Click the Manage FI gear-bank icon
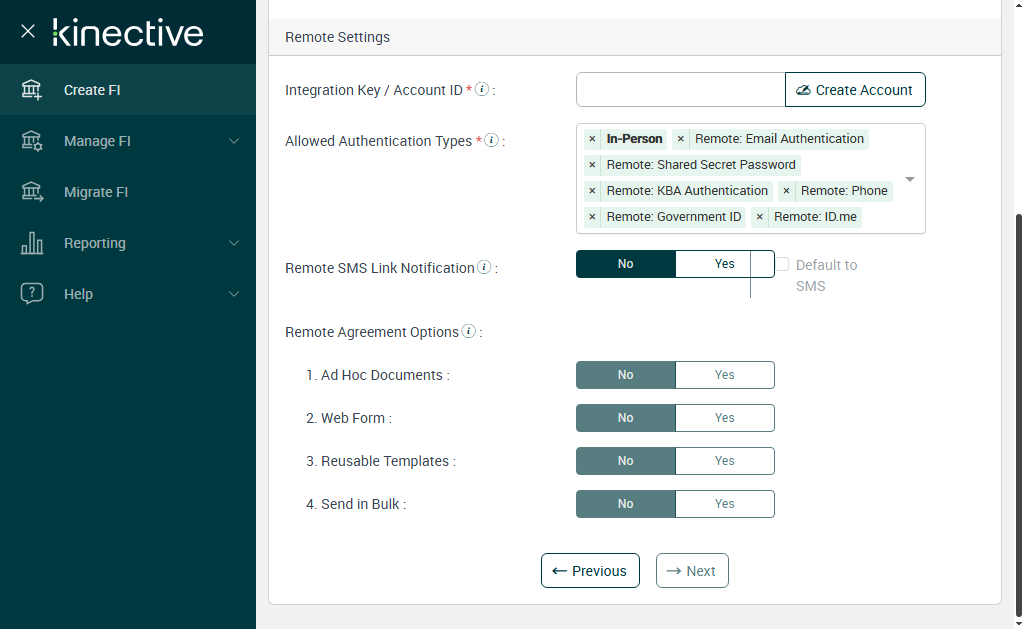Viewport: 1024px width, 629px height. [x=32, y=141]
